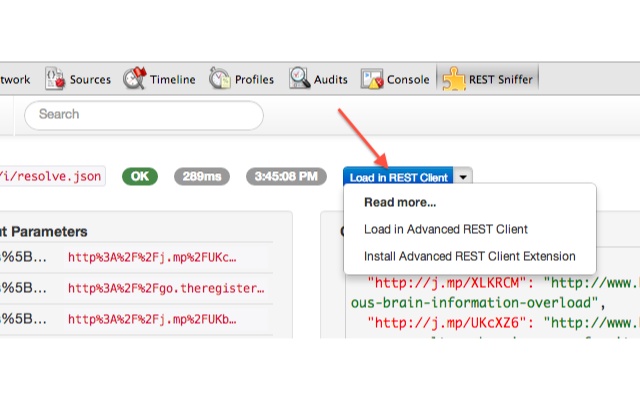Switch to the Sources tab label

point(90,80)
